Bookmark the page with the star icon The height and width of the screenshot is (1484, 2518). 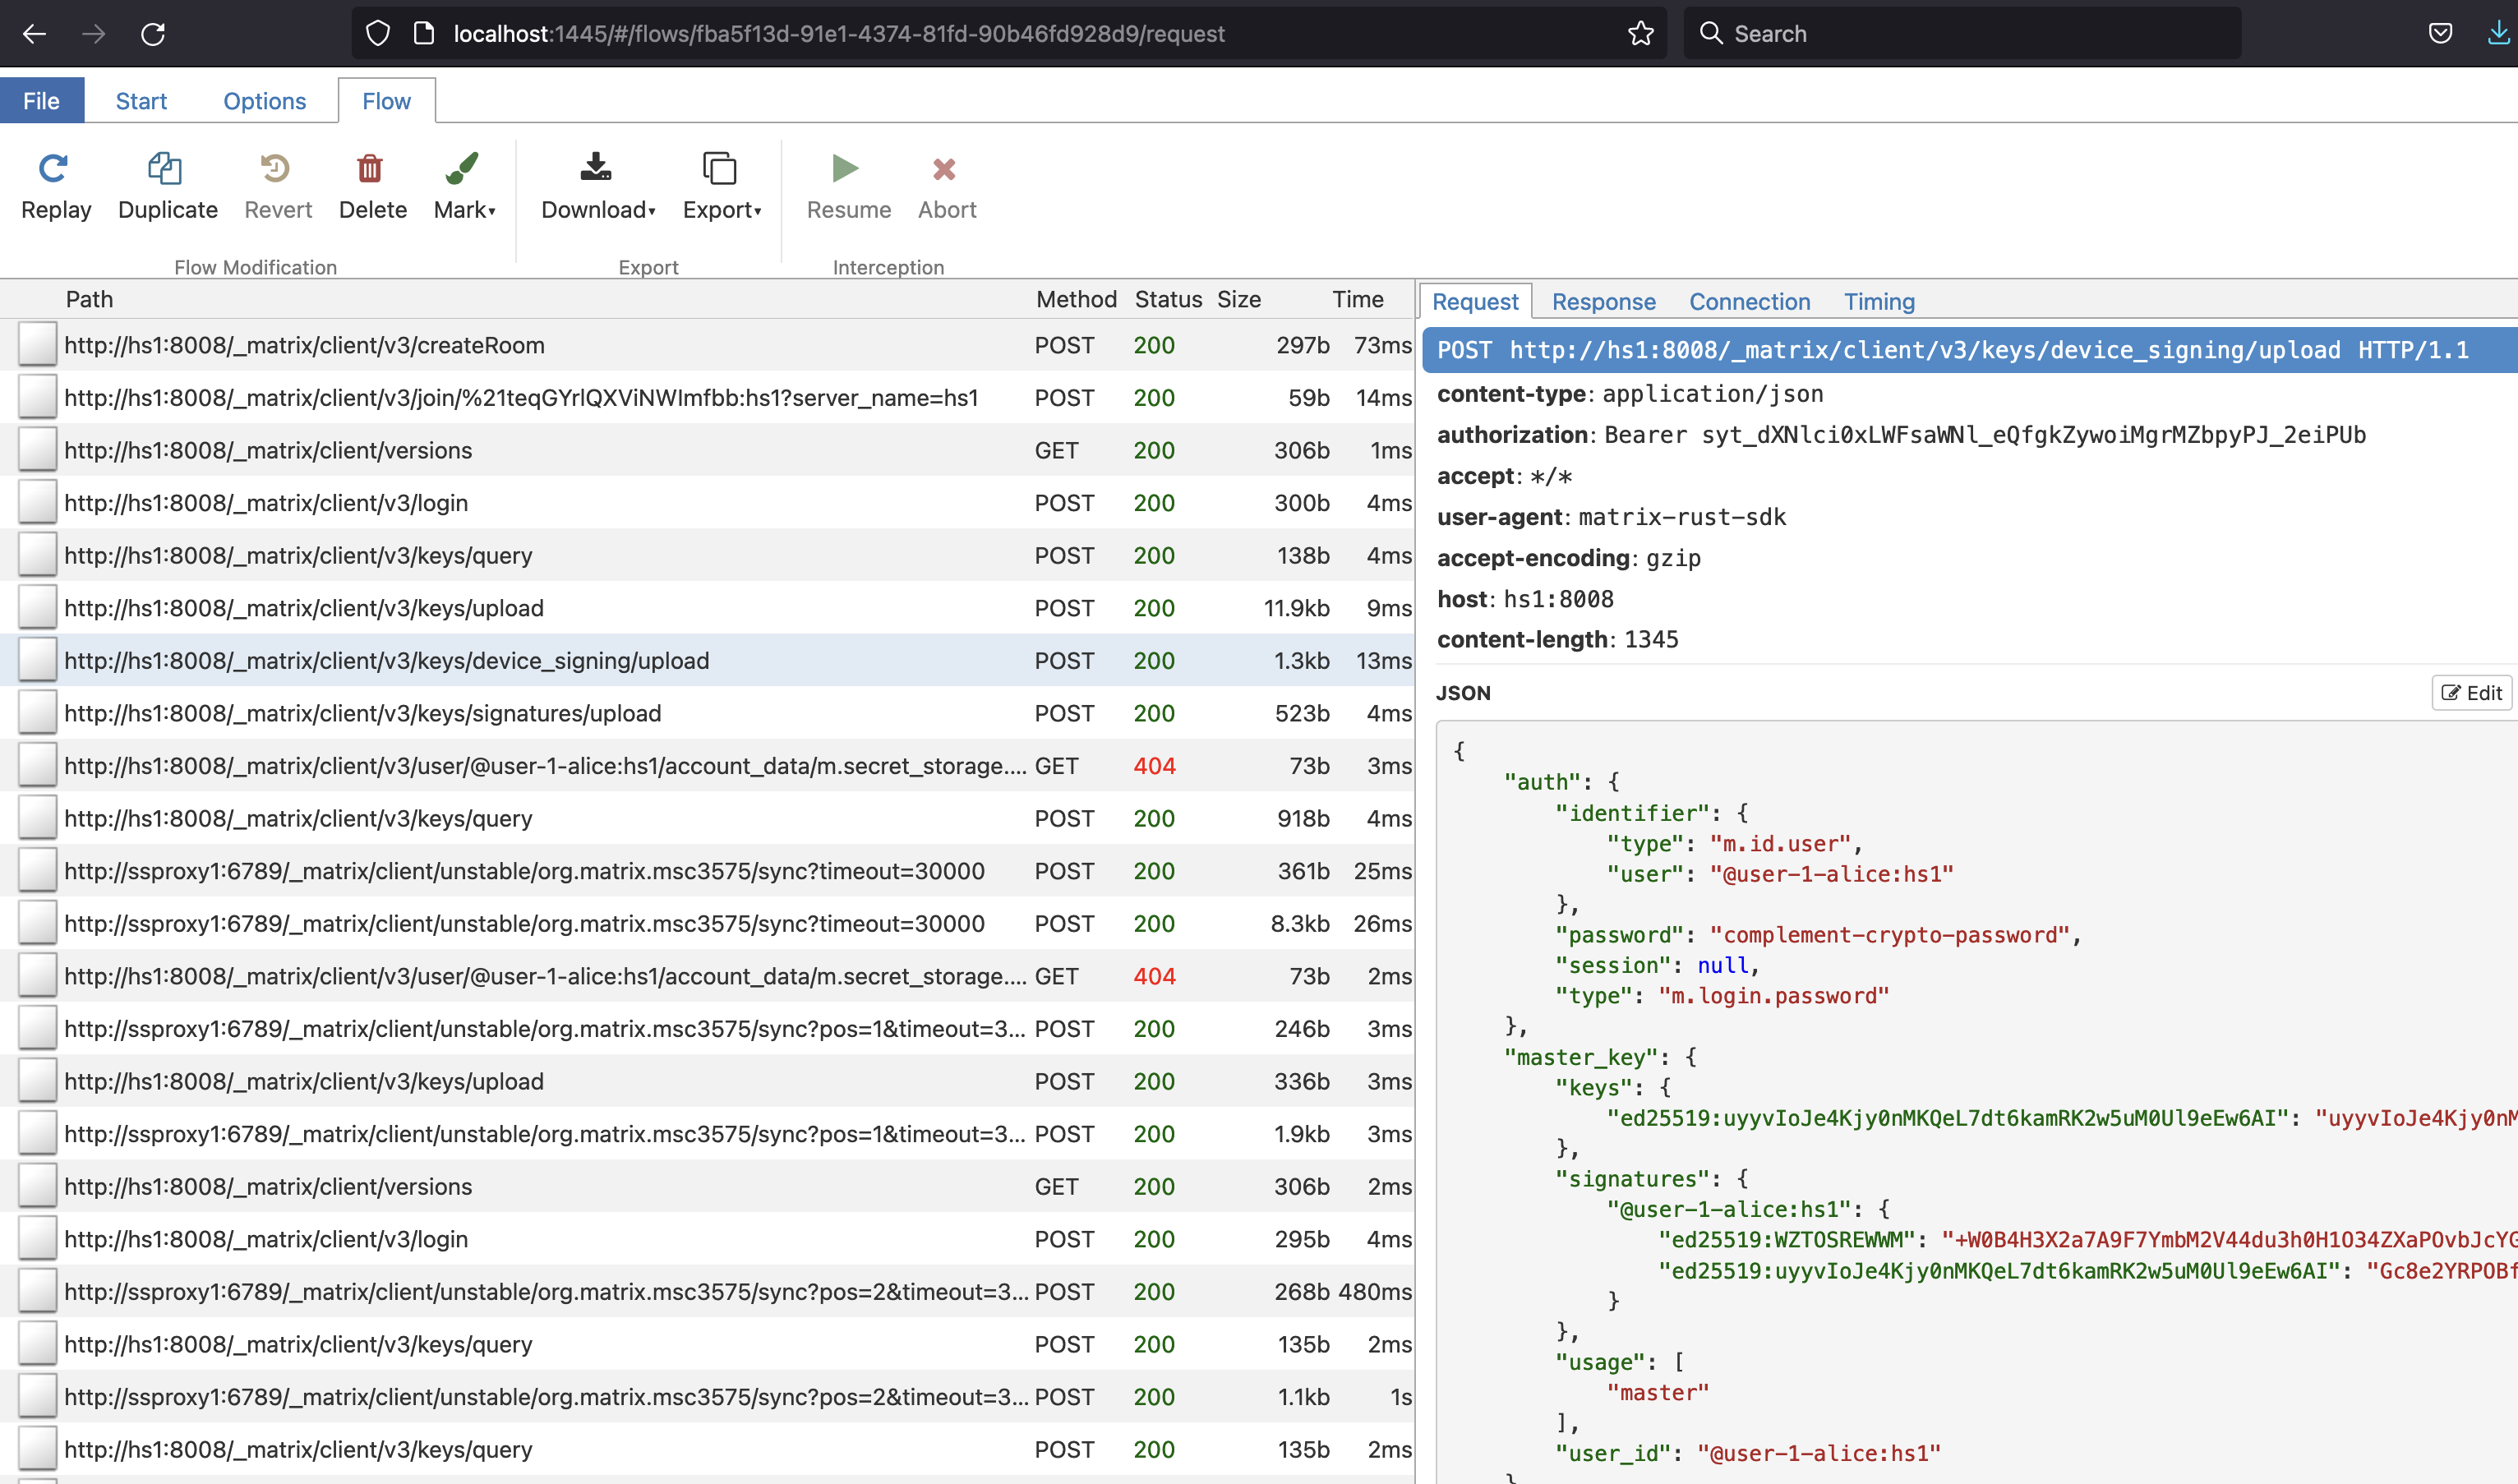pos(1641,33)
